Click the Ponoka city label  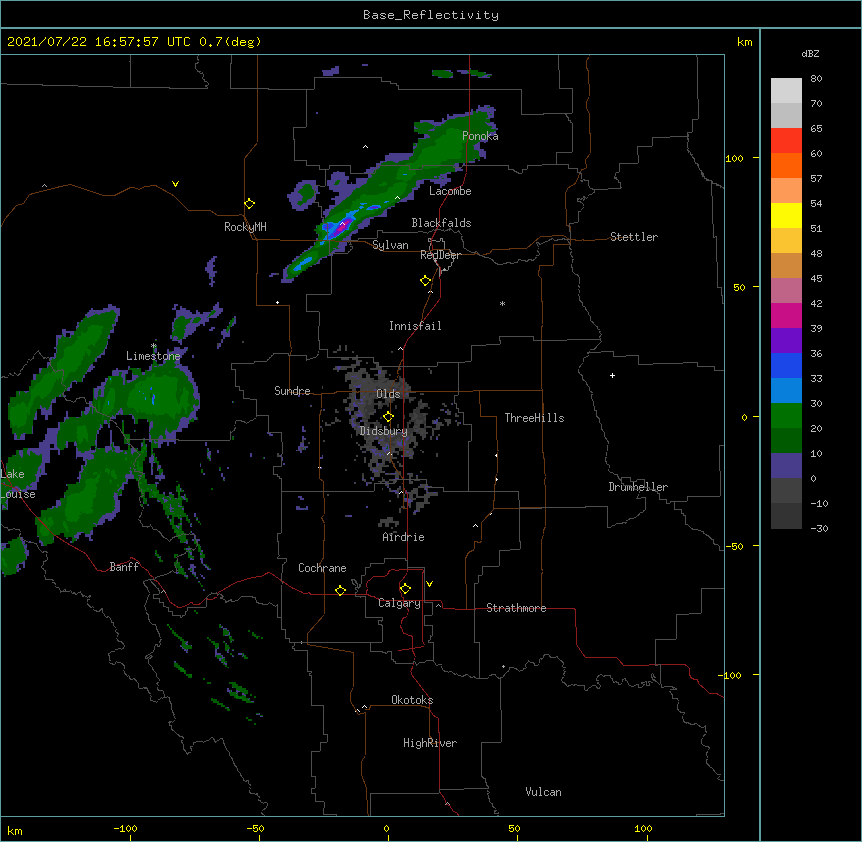click(480, 136)
